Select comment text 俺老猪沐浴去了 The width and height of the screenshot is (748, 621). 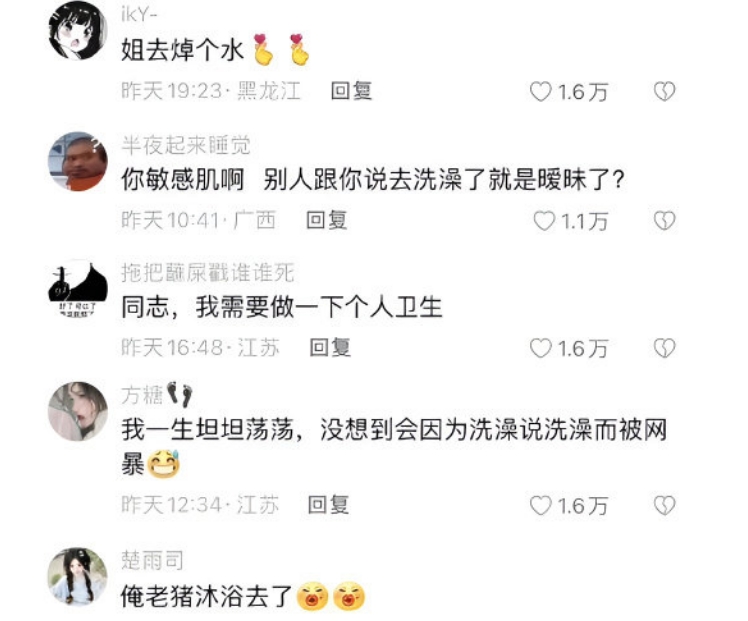click(x=206, y=597)
